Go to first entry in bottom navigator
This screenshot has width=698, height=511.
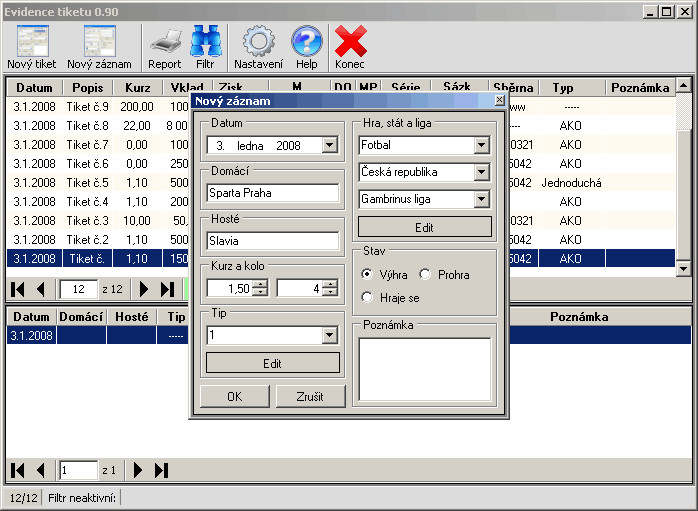pos(18,470)
